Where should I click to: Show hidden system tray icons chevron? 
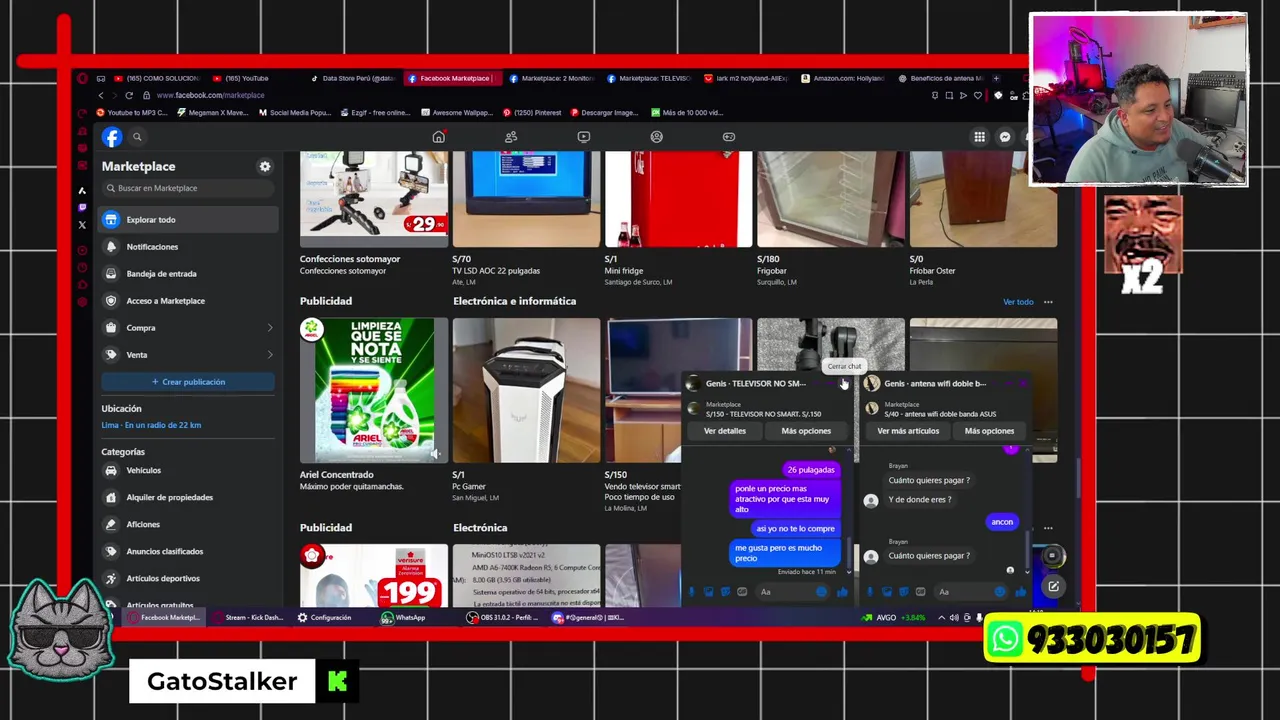coord(941,618)
